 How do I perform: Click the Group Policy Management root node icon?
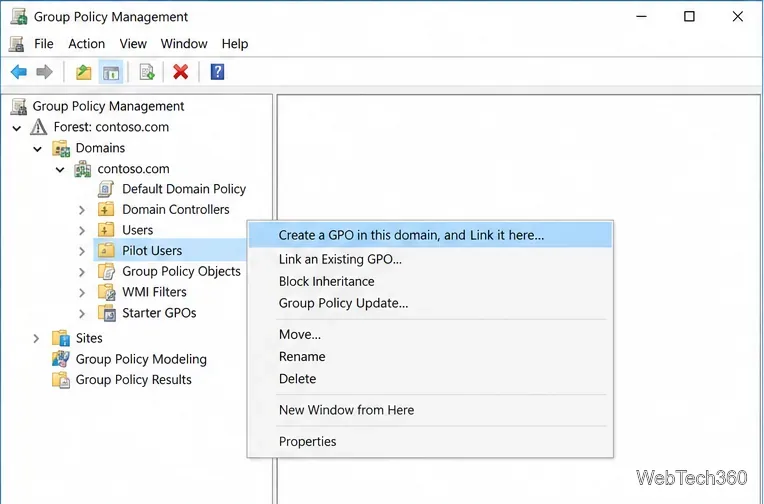tap(19, 106)
